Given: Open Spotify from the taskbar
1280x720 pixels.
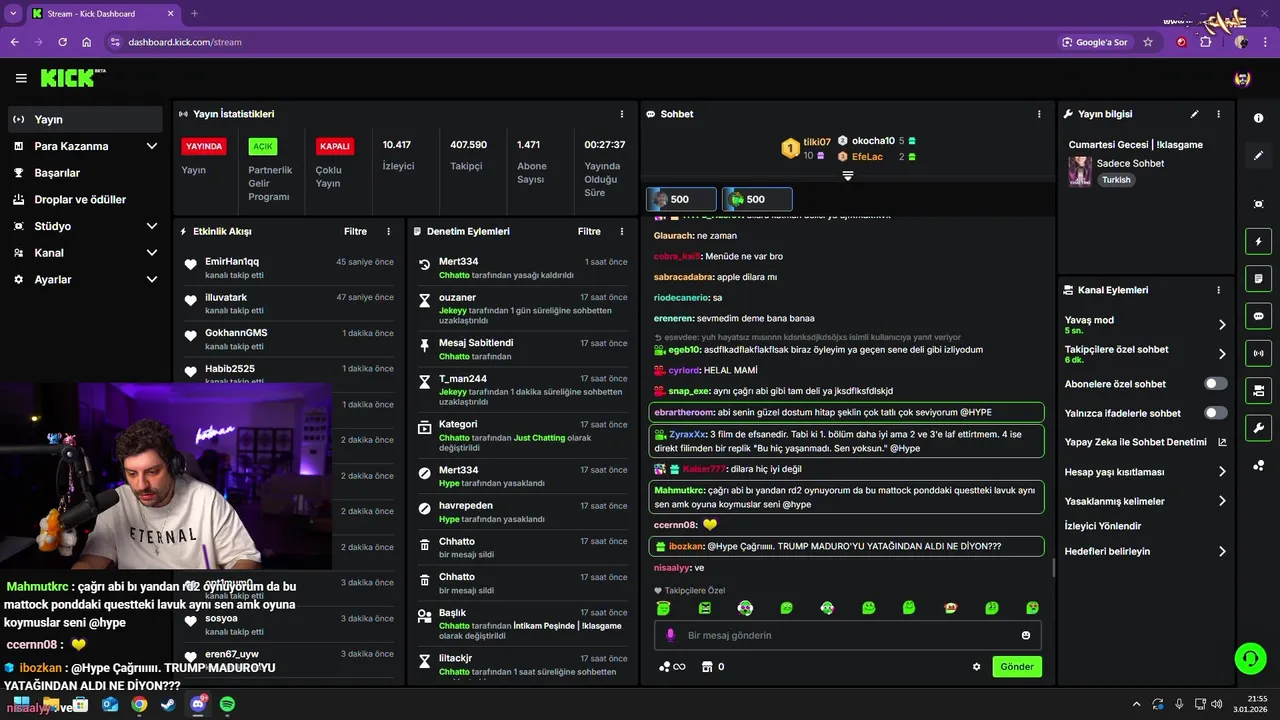Looking at the screenshot, I should (227, 705).
